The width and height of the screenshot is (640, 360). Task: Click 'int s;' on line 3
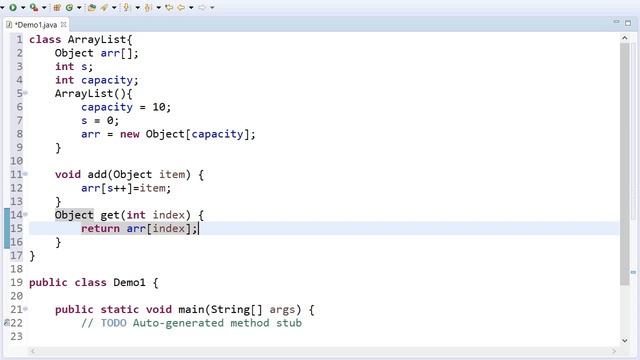74,67
